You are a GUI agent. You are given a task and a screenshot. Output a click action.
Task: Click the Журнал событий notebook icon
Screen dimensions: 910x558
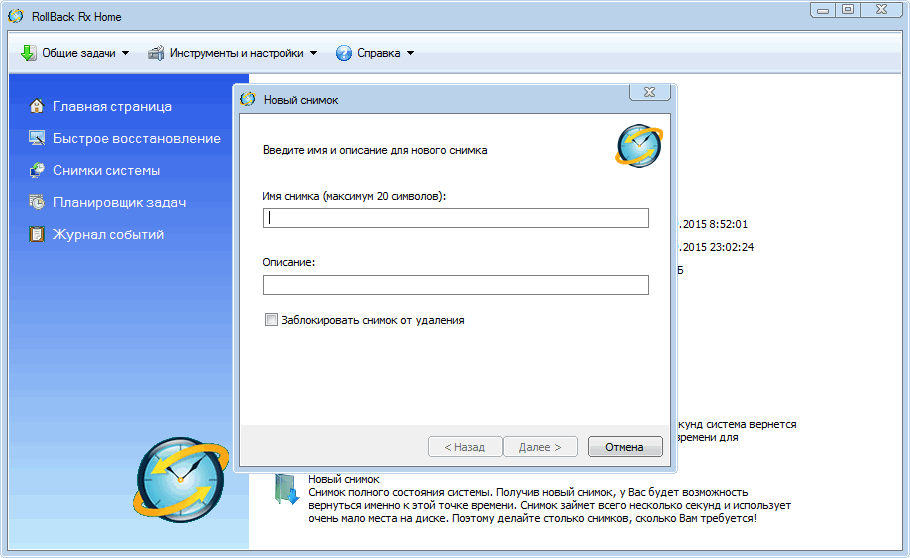(37, 234)
